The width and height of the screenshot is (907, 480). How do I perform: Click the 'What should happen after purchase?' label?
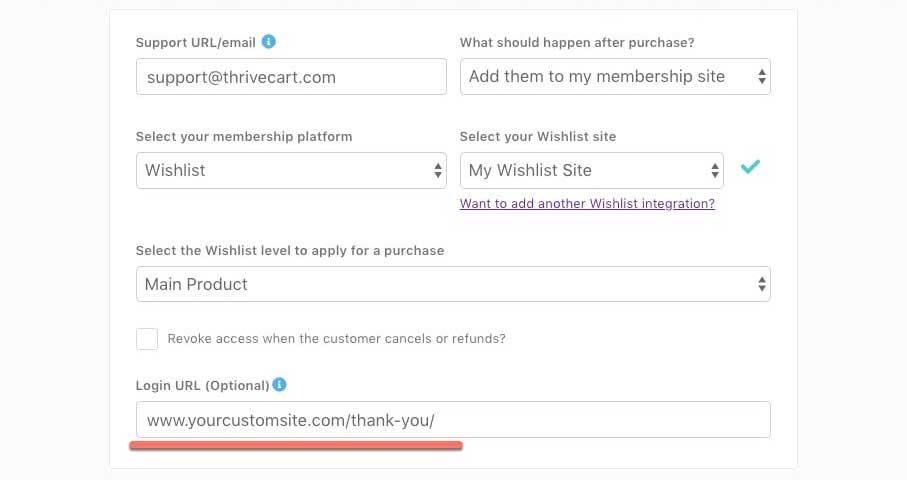(x=577, y=43)
